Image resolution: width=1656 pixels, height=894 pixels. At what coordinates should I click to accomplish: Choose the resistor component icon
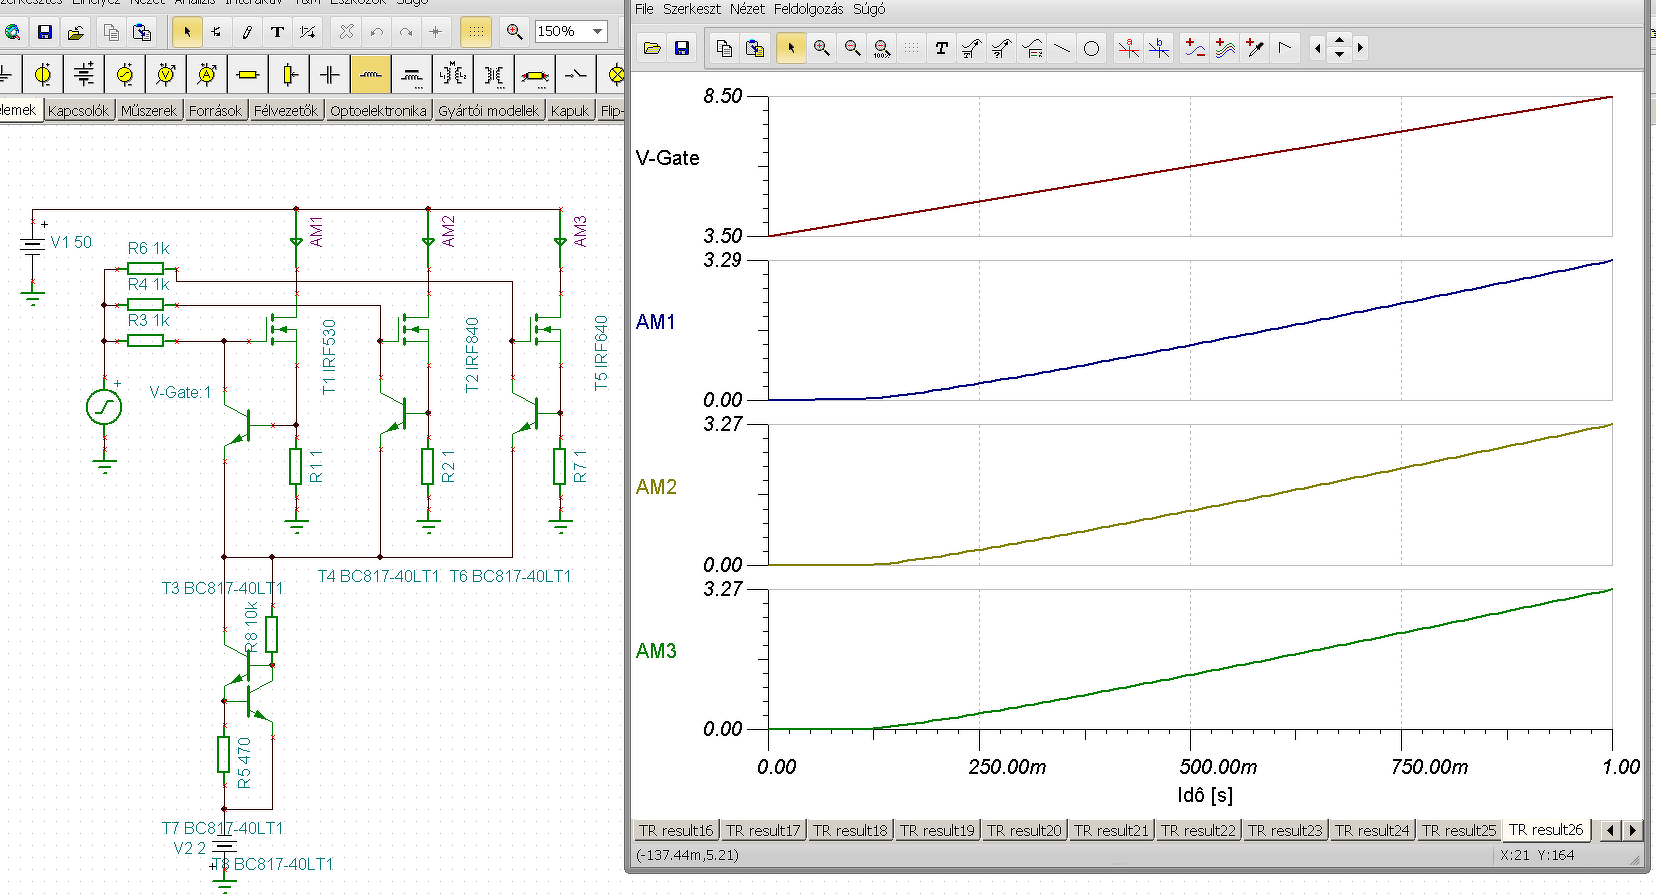click(248, 74)
